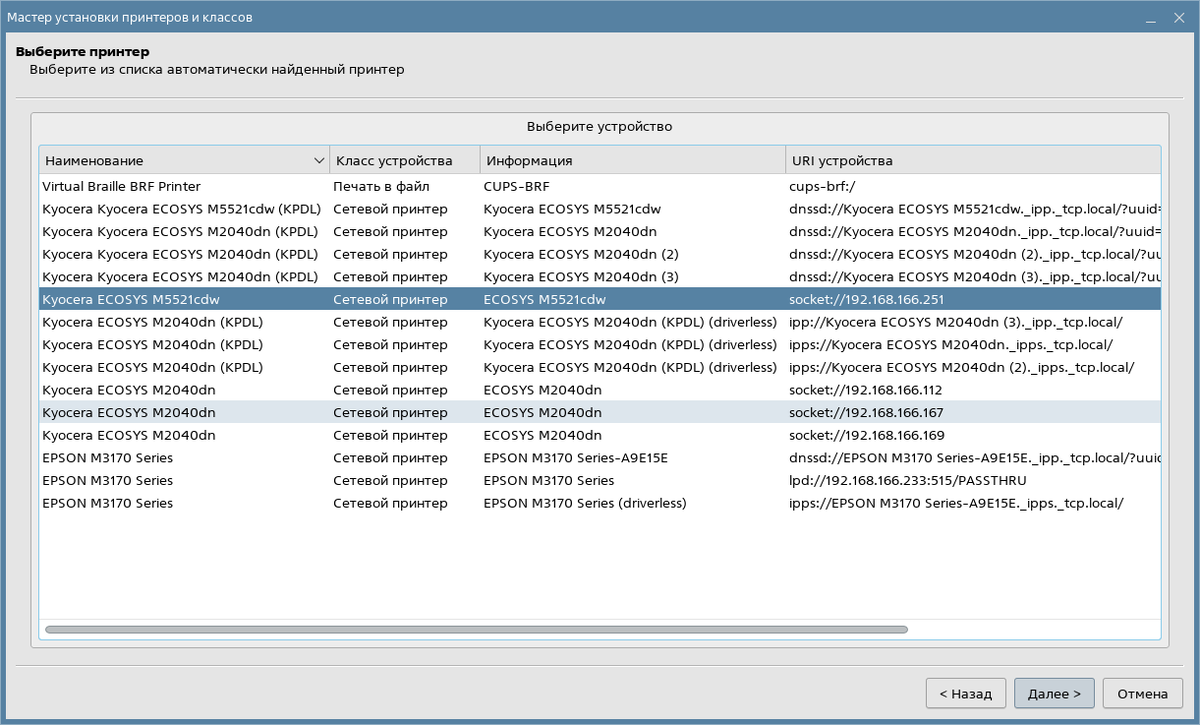Viewport: 1200px width, 725px height.
Task: Click info cell Kyocera ECOSYS M2040dn (2)
Action: coord(581,254)
